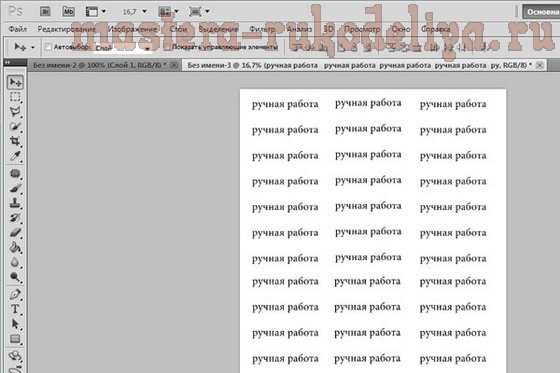
Task: Select the Move tool in the toolbox
Action: click(x=15, y=83)
